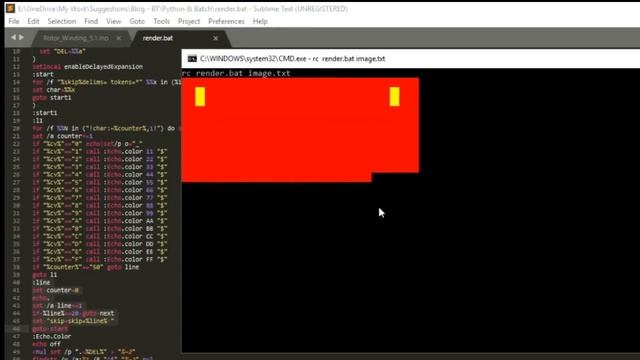This screenshot has height=360, width=640.
Task: Click the left yellow block in CMD
Action: [200, 97]
